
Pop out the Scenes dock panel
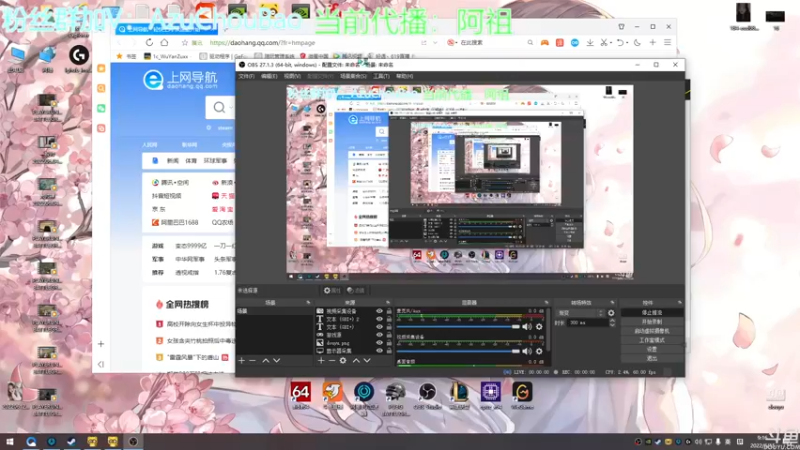click(x=308, y=303)
